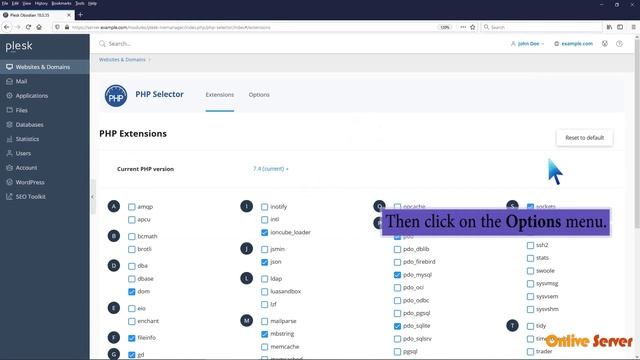Click the icon left of help icon
Viewport: 640px width, 360px height.
point(605,44)
